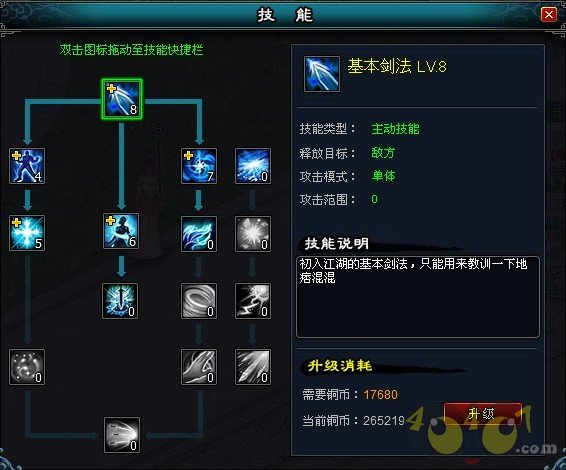Select the glowing cross skill at level 5

(27, 233)
